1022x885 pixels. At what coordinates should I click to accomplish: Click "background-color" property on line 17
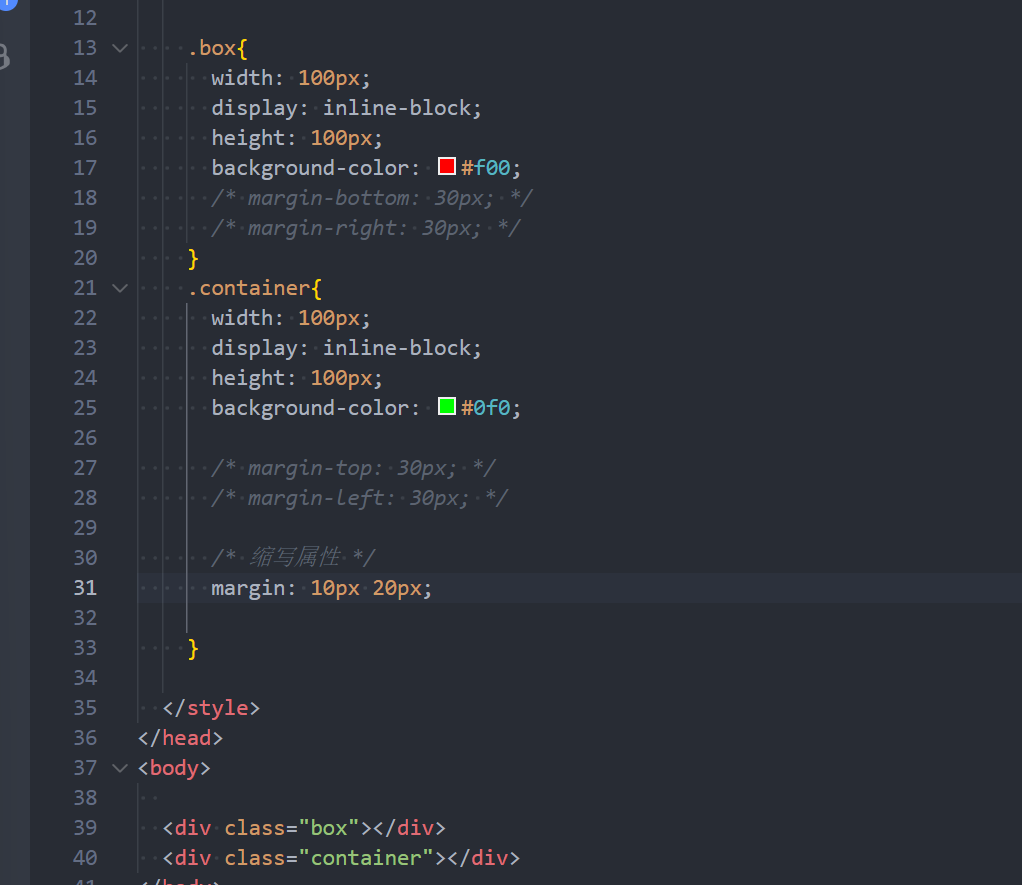click(310, 168)
